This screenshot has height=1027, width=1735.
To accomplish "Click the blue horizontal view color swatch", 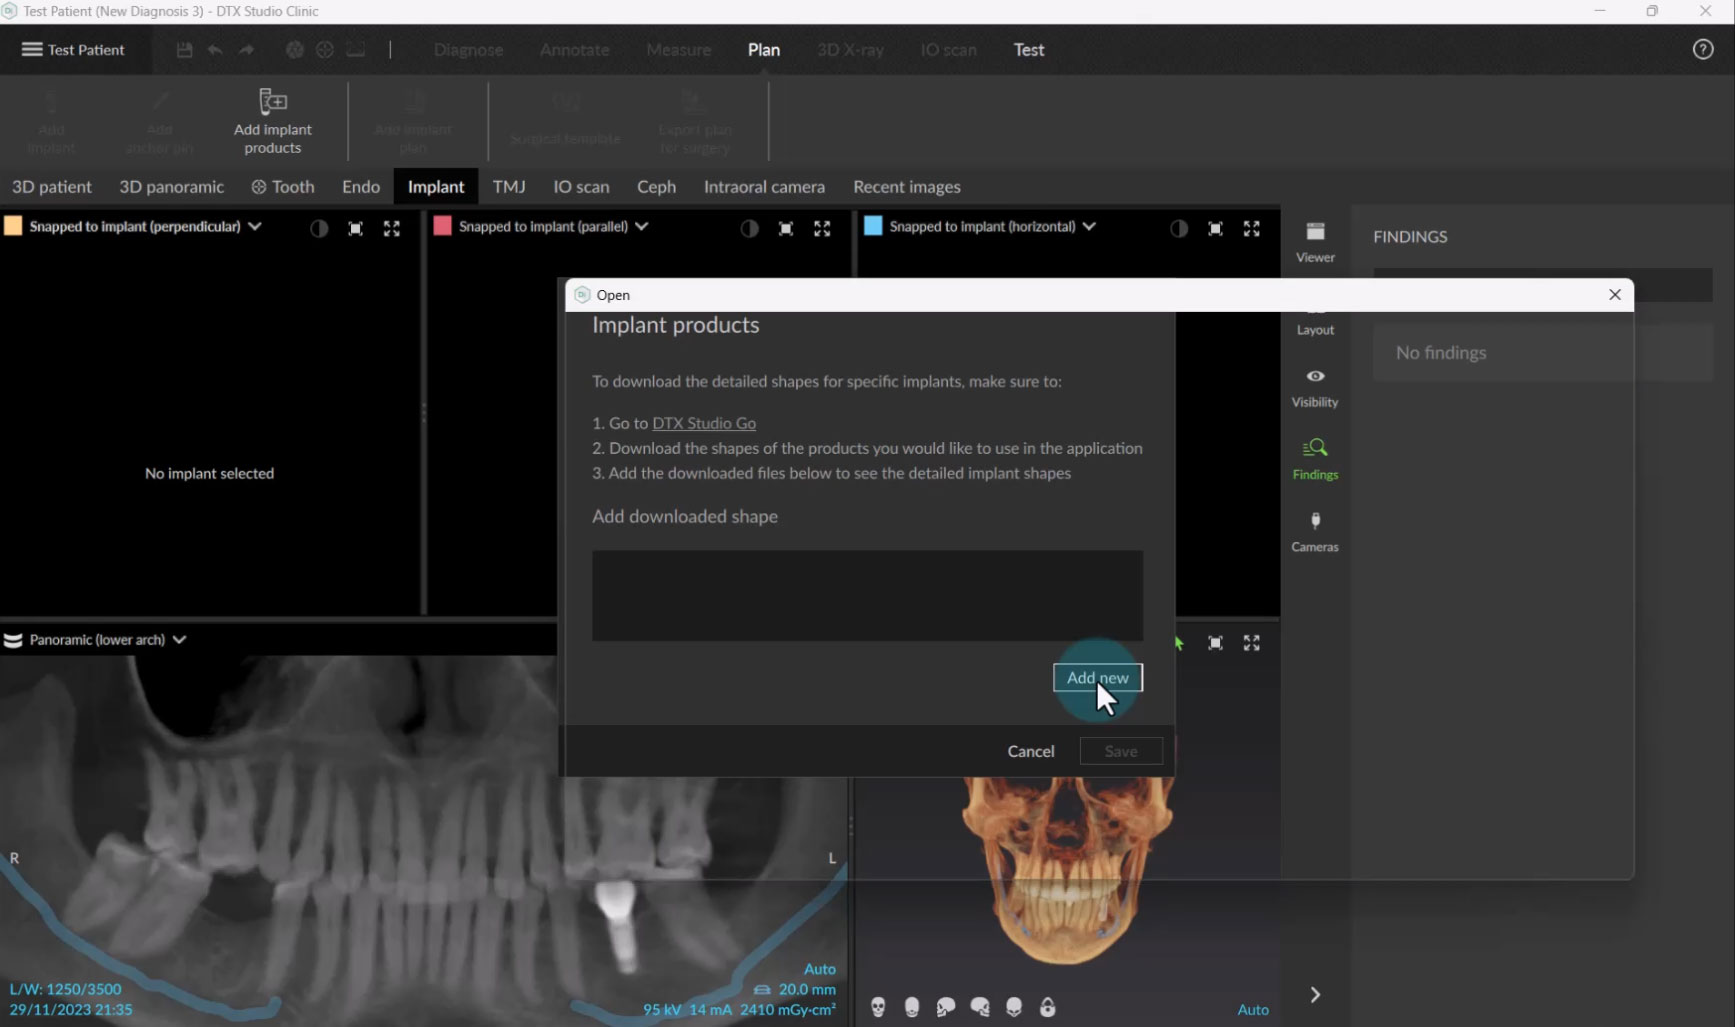I will coord(873,226).
